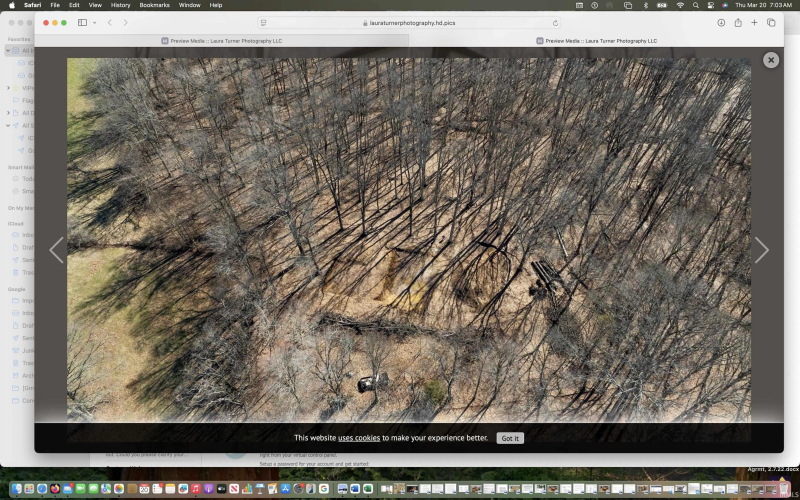Open the Help menu
800x500 pixels.
click(216, 5)
